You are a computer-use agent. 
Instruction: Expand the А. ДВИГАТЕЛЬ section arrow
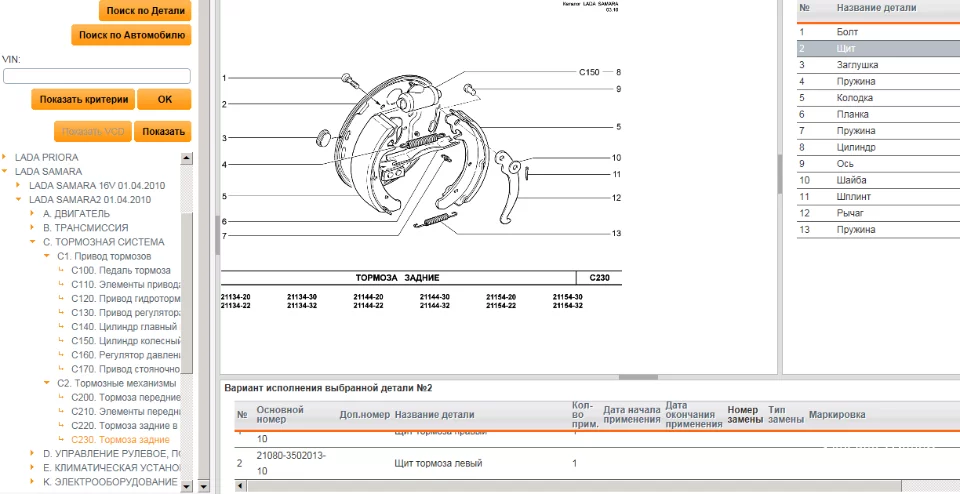click(x=32, y=214)
